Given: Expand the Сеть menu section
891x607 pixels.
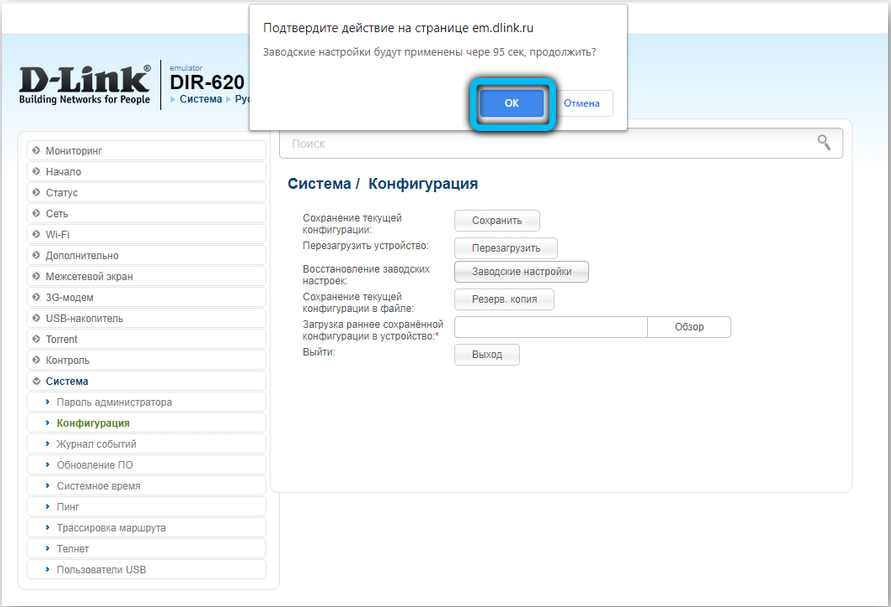Looking at the screenshot, I should click(146, 214).
